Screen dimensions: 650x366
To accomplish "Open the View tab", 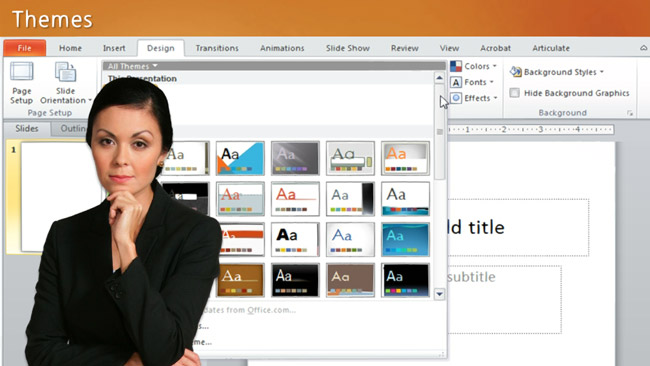I will point(449,48).
